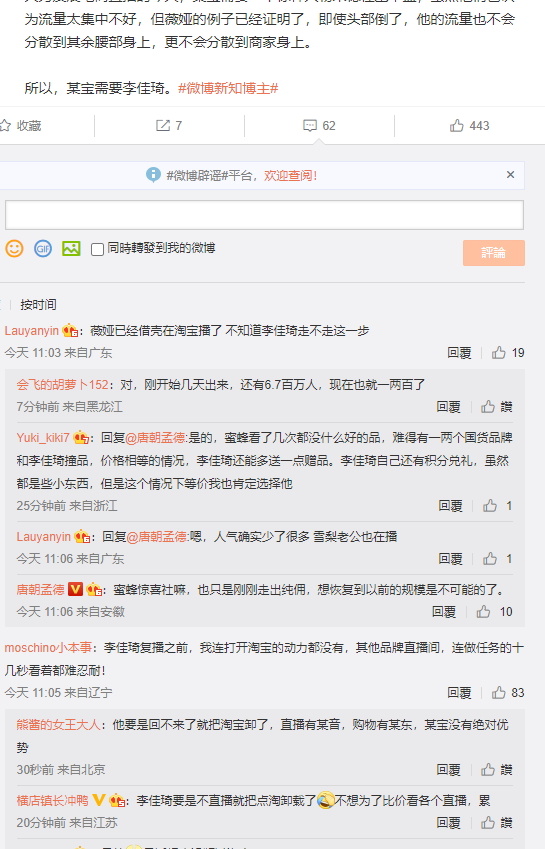Screen dimensions: 545x849
Task: Focus the comment input box
Action: coord(264,215)
